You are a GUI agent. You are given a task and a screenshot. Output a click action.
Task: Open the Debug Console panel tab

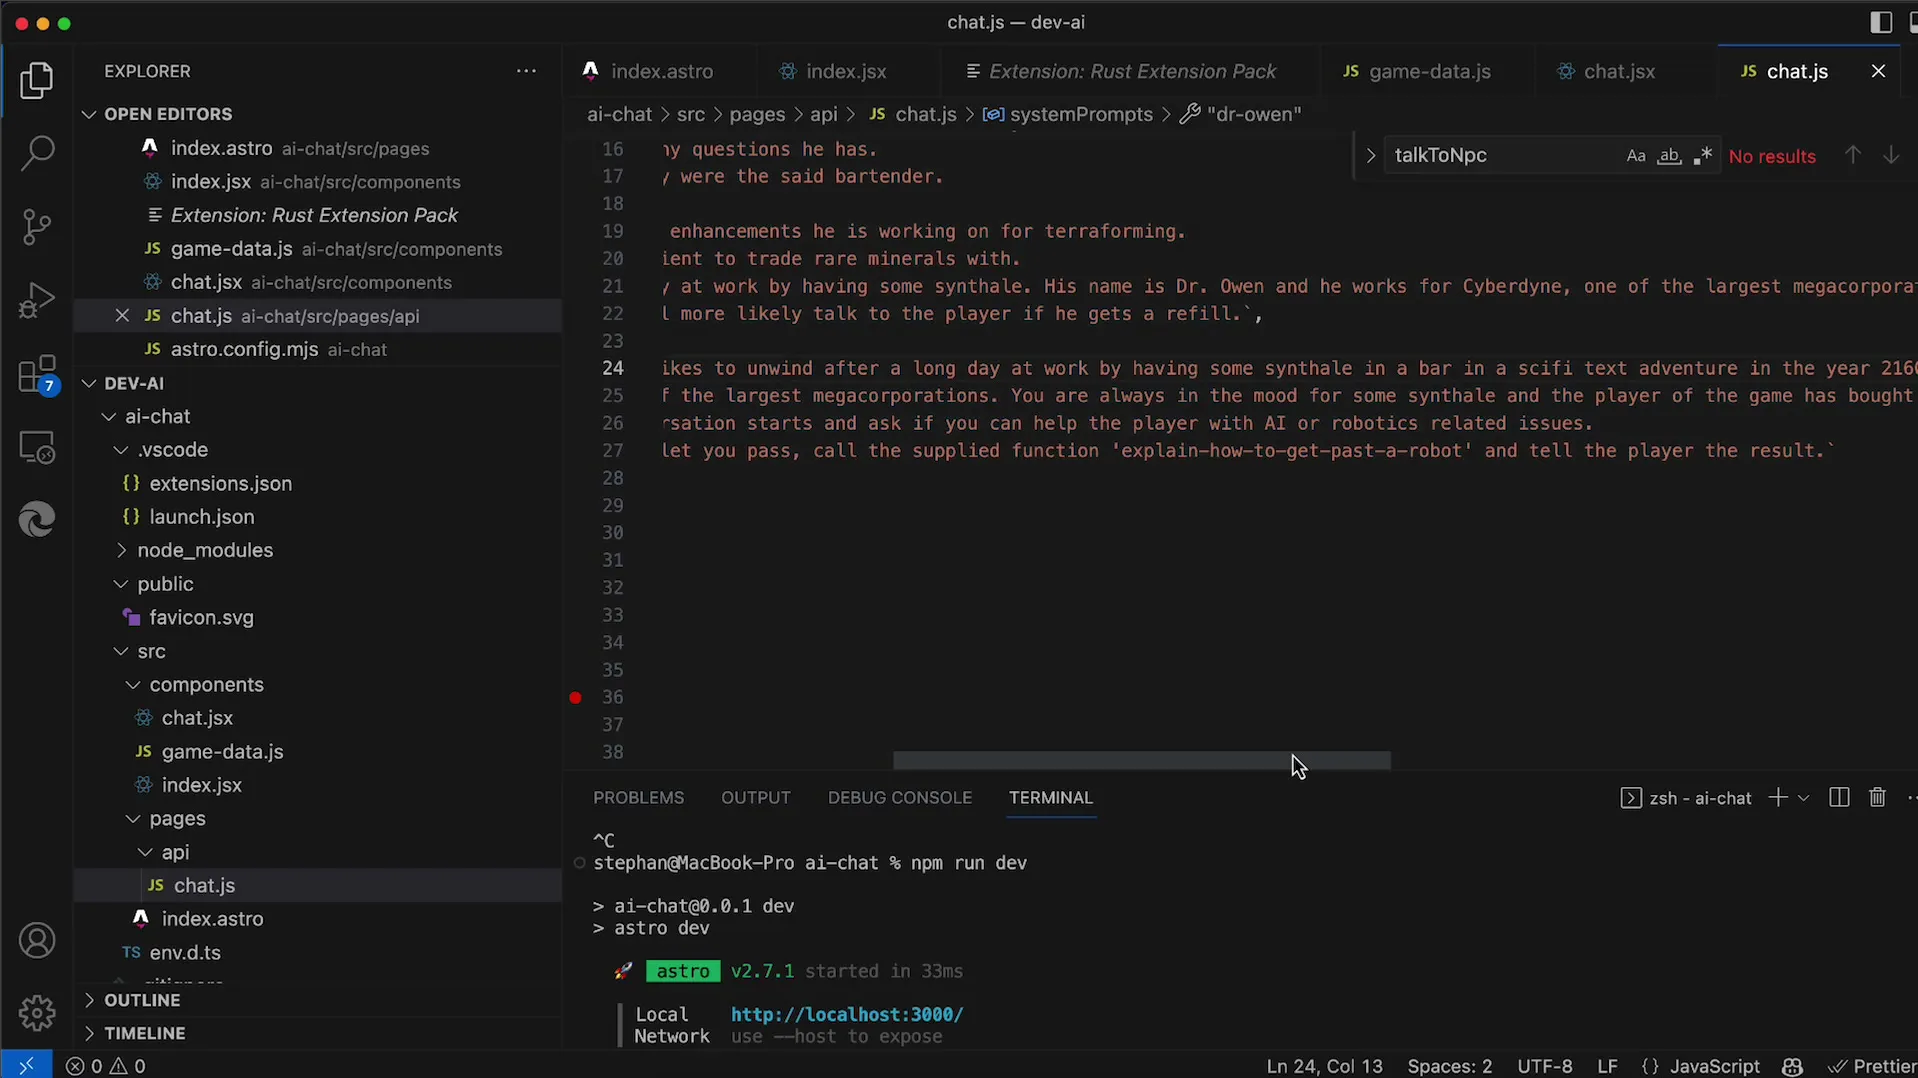pos(899,798)
